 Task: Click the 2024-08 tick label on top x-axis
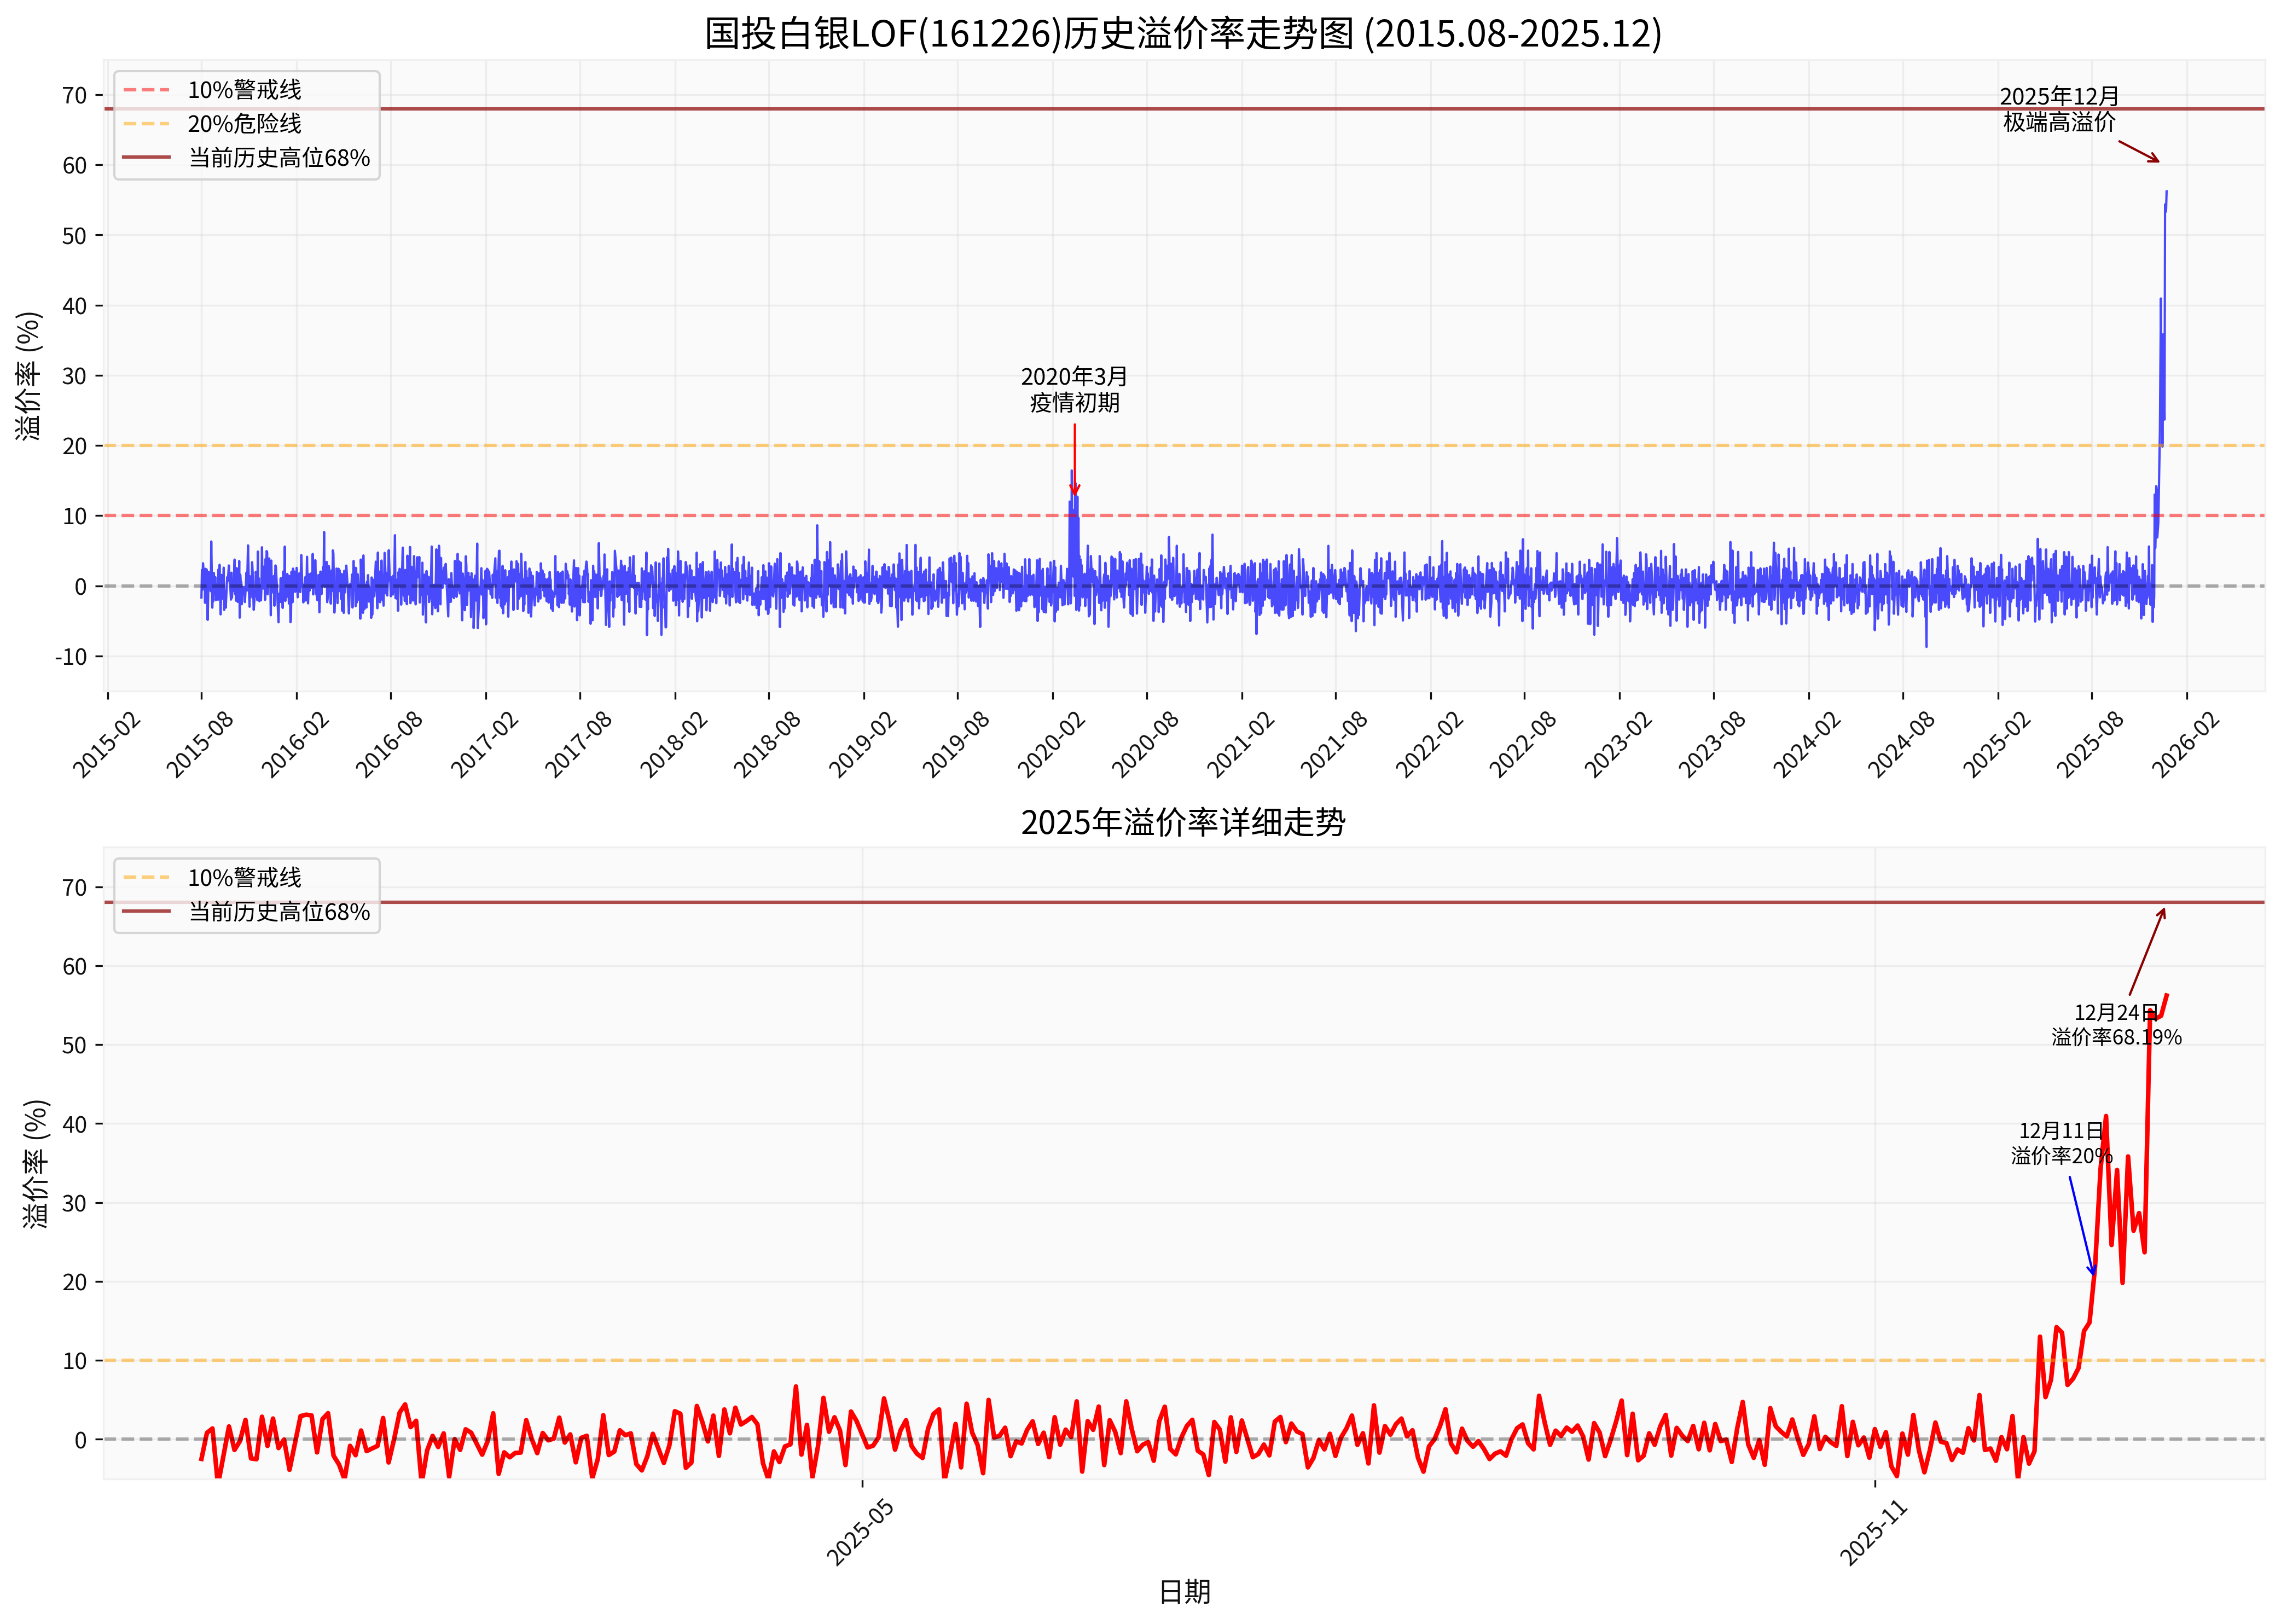(x=1901, y=746)
